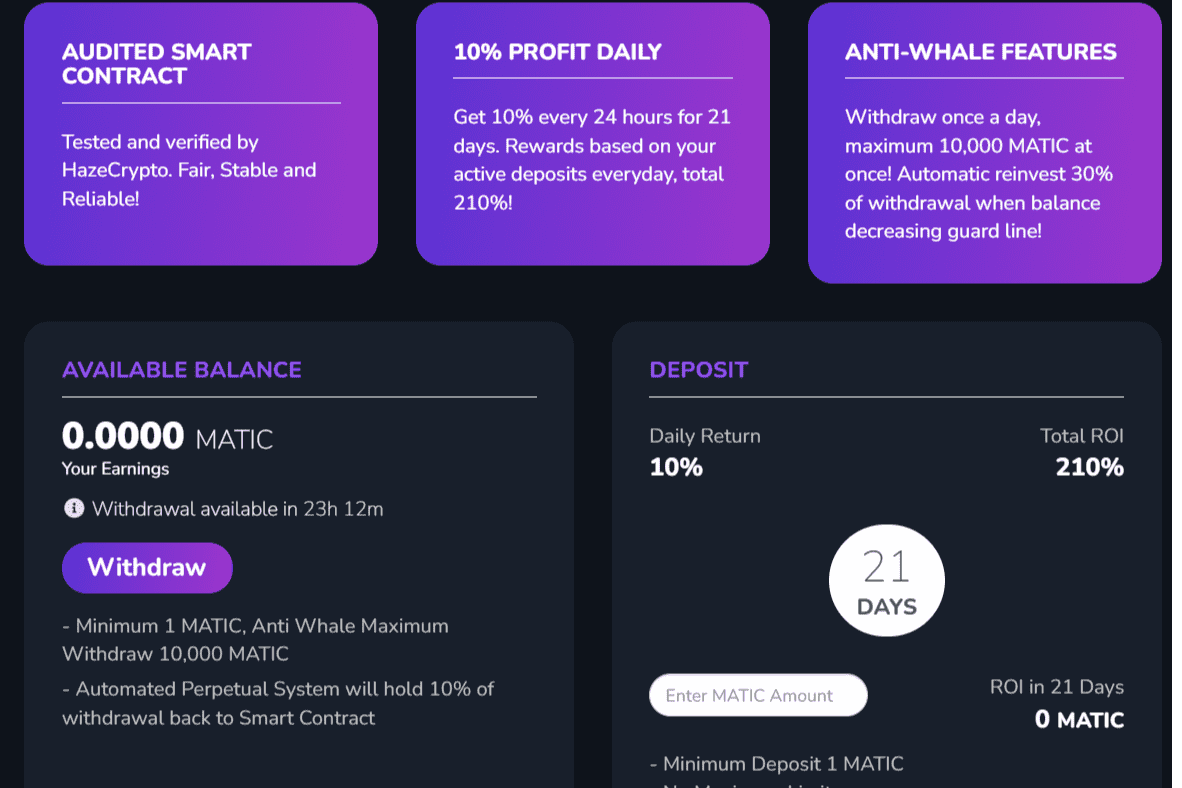Click the ROI in 21 Days value
The height and width of the screenshot is (788, 1182).
1078,719
